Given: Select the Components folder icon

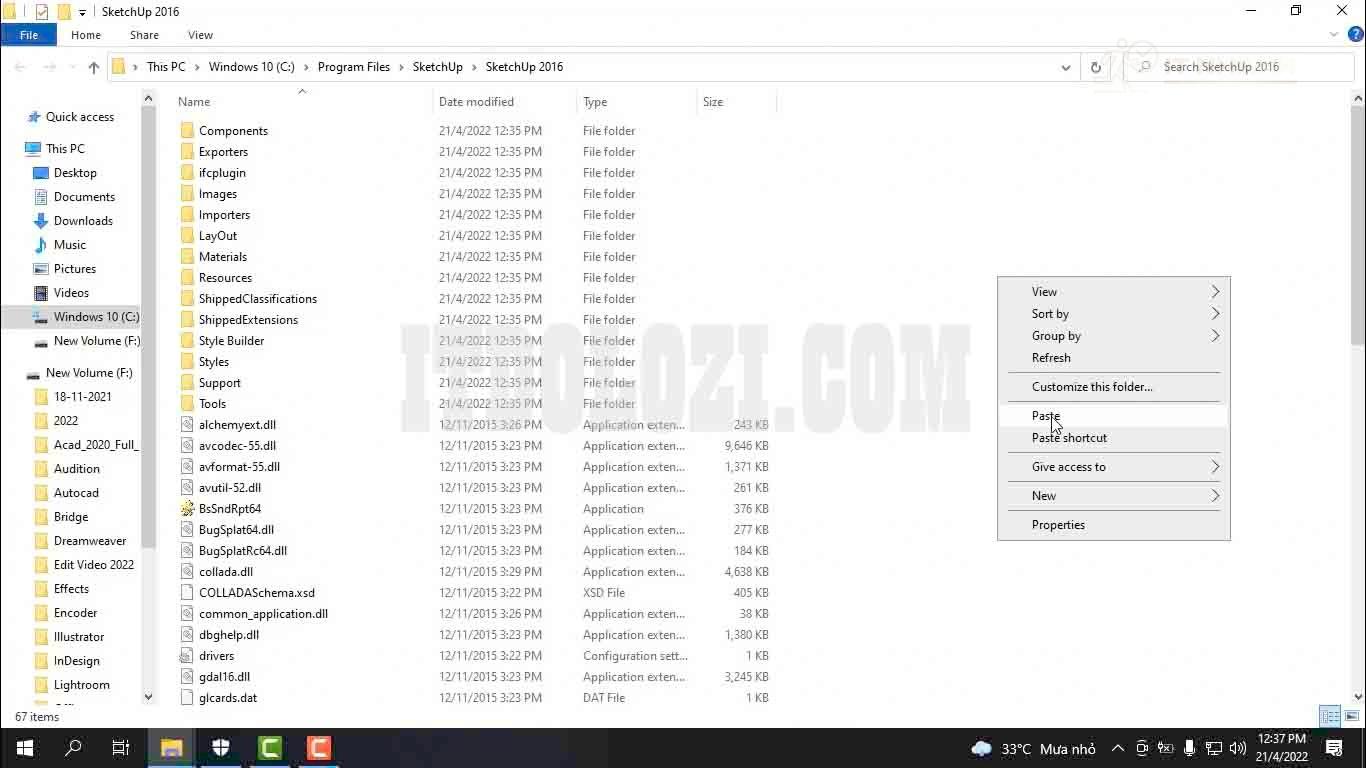Looking at the screenshot, I should 187,131.
